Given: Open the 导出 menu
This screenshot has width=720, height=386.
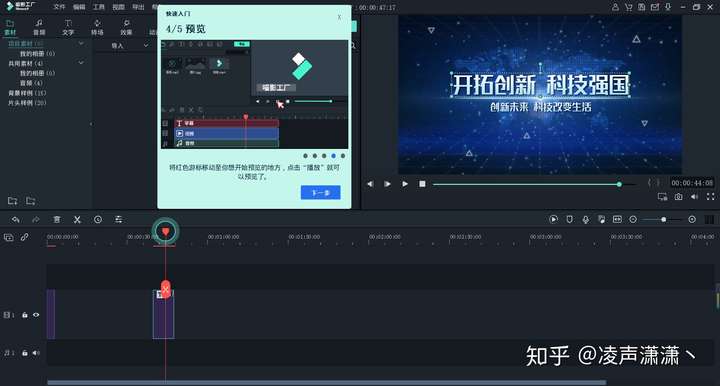Looking at the screenshot, I should point(138,7).
